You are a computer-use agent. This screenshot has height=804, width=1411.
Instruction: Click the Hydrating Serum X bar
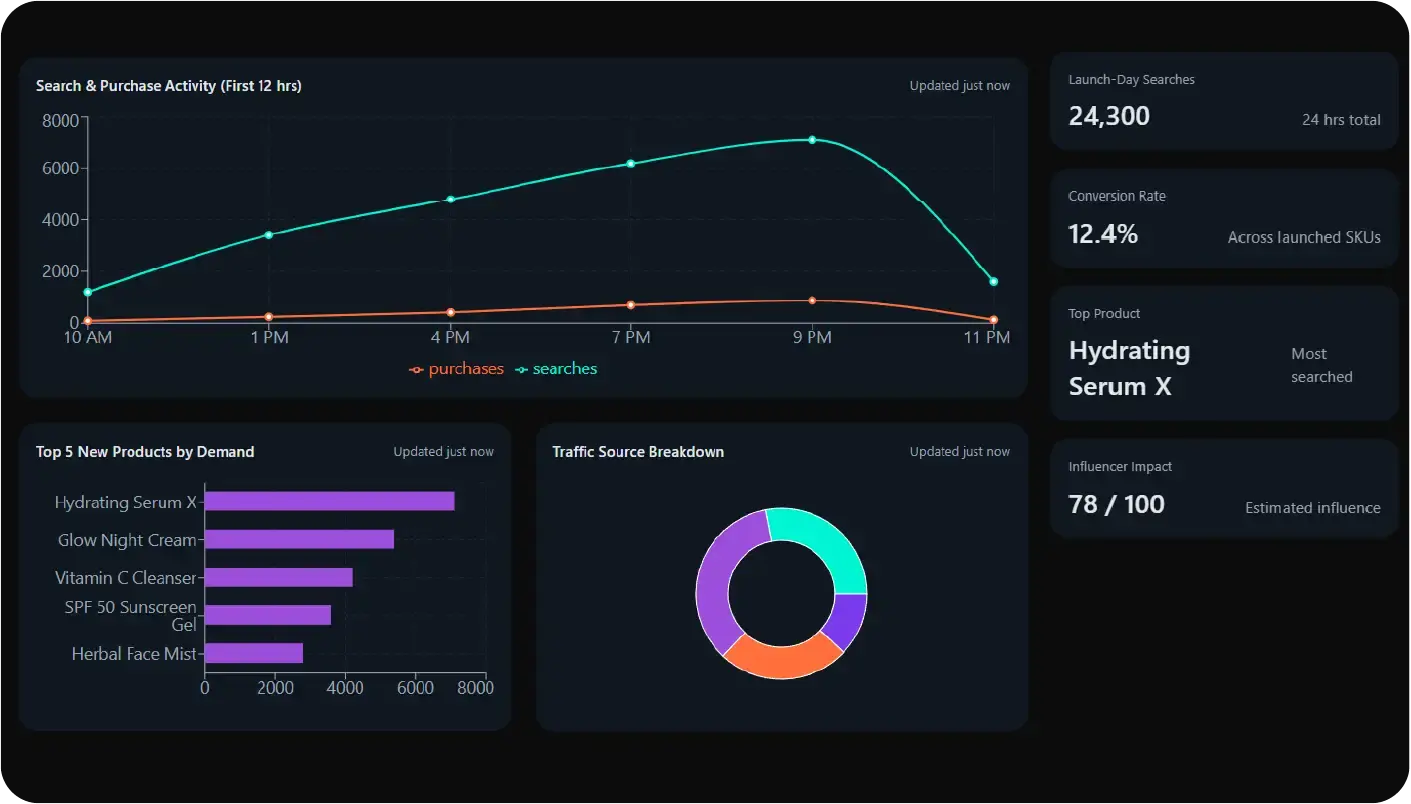tap(329, 501)
